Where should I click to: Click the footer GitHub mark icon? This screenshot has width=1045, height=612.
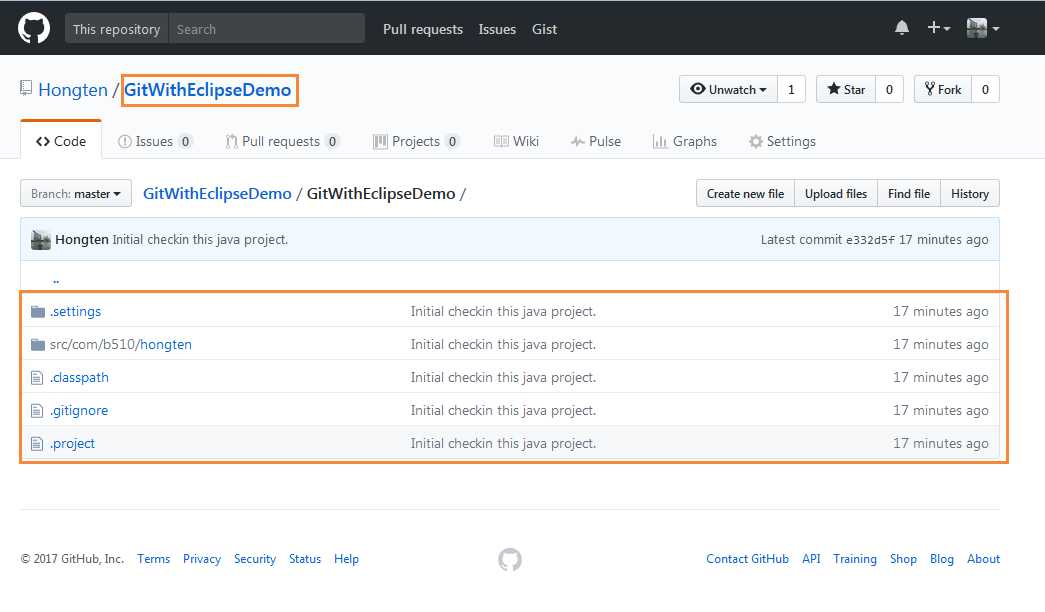pos(510,559)
